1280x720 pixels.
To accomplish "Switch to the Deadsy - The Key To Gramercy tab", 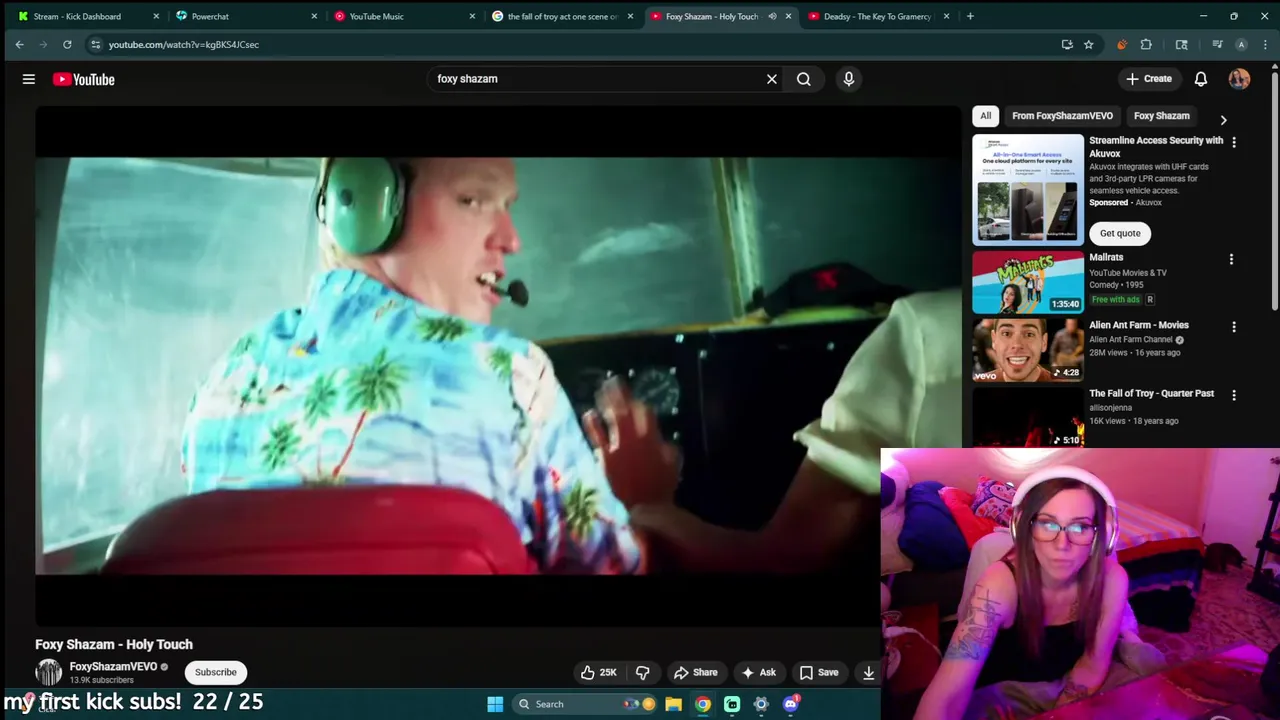I will (x=876, y=16).
